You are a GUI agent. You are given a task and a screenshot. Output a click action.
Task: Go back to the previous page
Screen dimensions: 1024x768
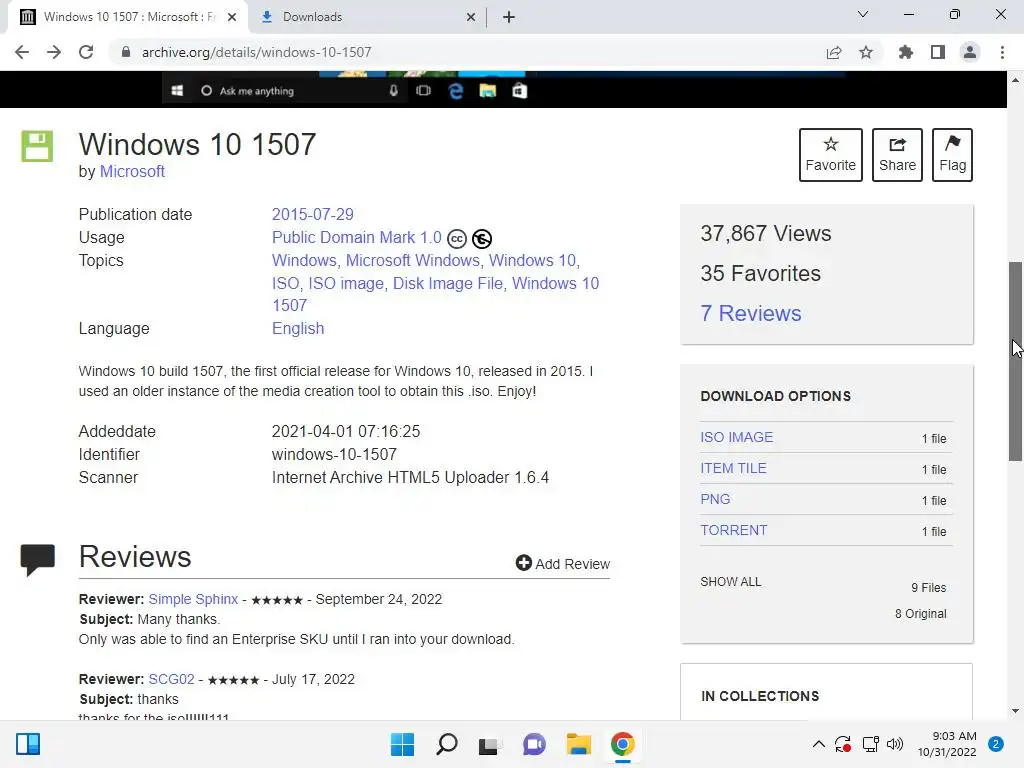coord(22,52)
